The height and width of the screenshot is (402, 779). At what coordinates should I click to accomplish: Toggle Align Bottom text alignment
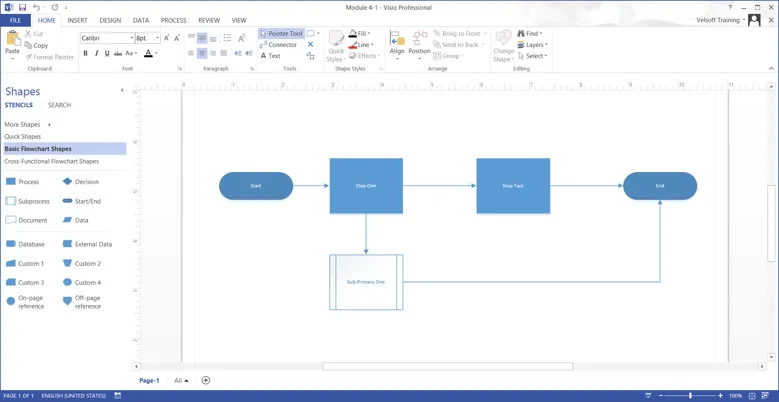pos(213,38)
